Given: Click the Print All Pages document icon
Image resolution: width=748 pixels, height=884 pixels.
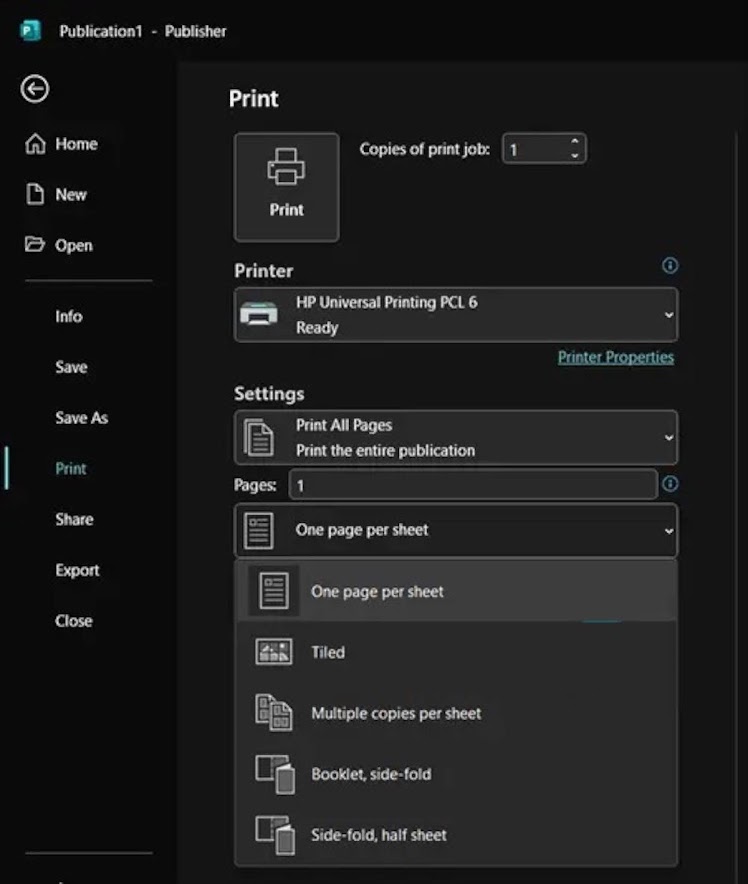Looking at the screenshot, I should pos(259,437).
